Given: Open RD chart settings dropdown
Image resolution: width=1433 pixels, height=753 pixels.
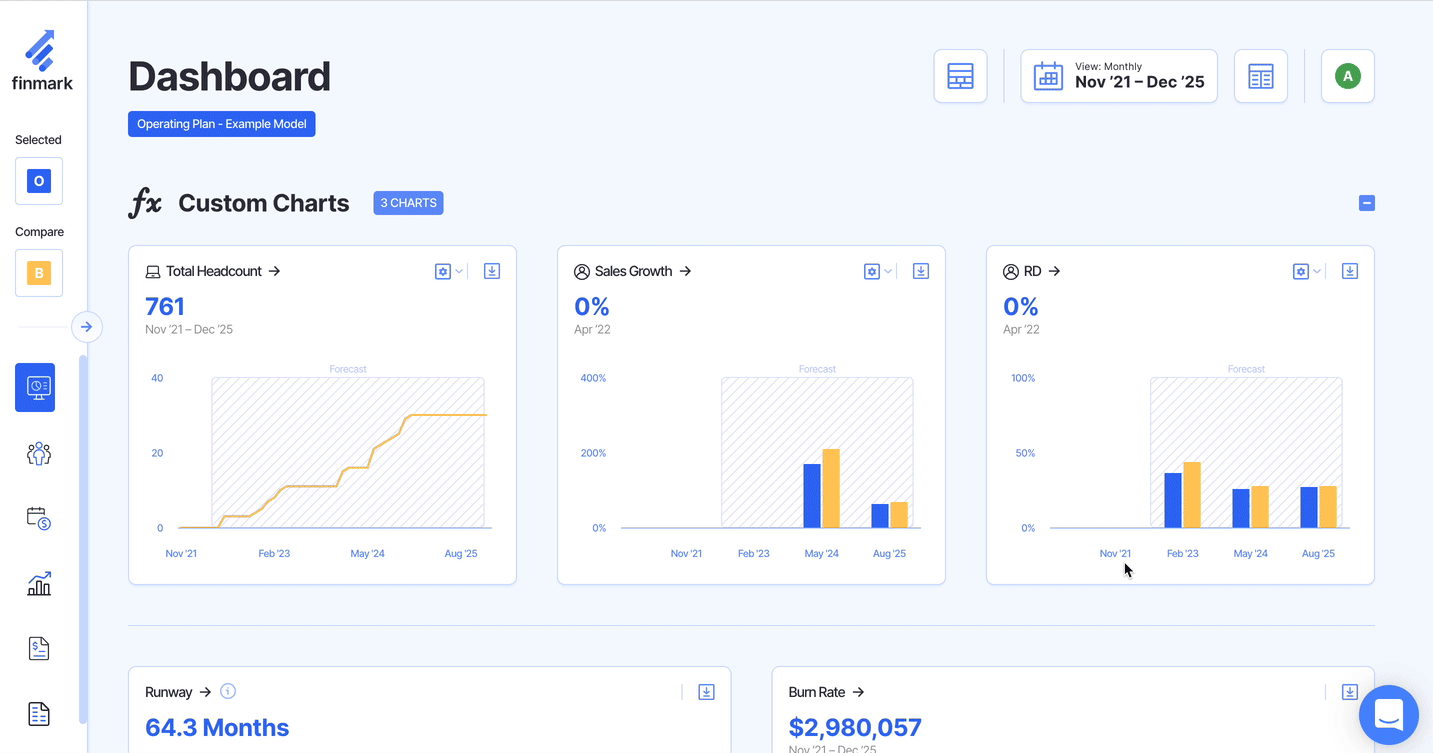Looking at the screenshot, I should [1306, 271].
